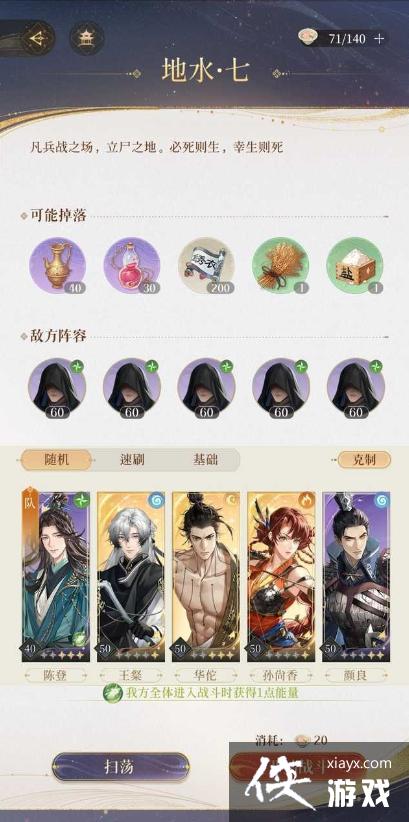Image resolution: width=409 pixels, height=822 pixels.
Task: Select the 华佗 character card
Action: tap(206, 576)
